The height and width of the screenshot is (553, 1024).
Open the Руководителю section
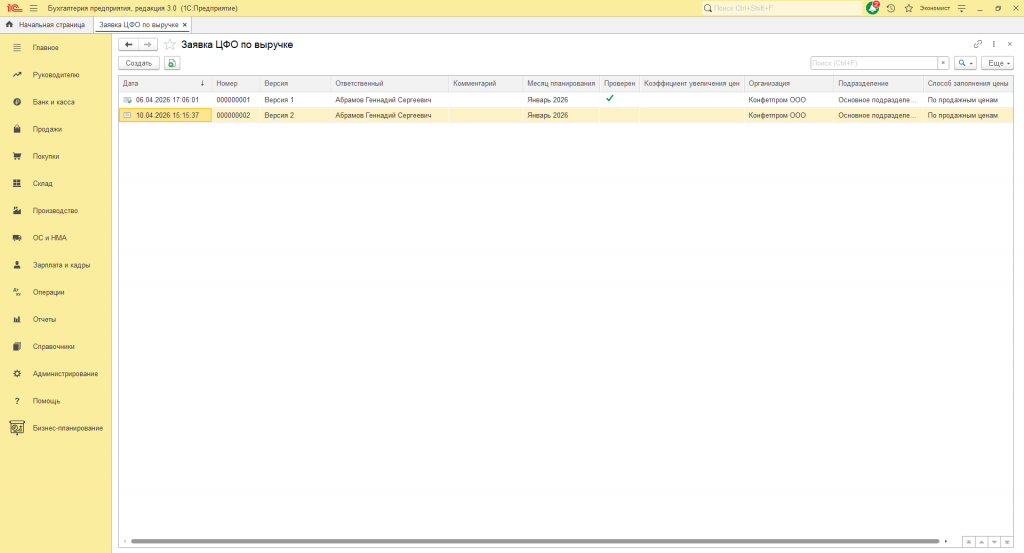click(56, 75)
